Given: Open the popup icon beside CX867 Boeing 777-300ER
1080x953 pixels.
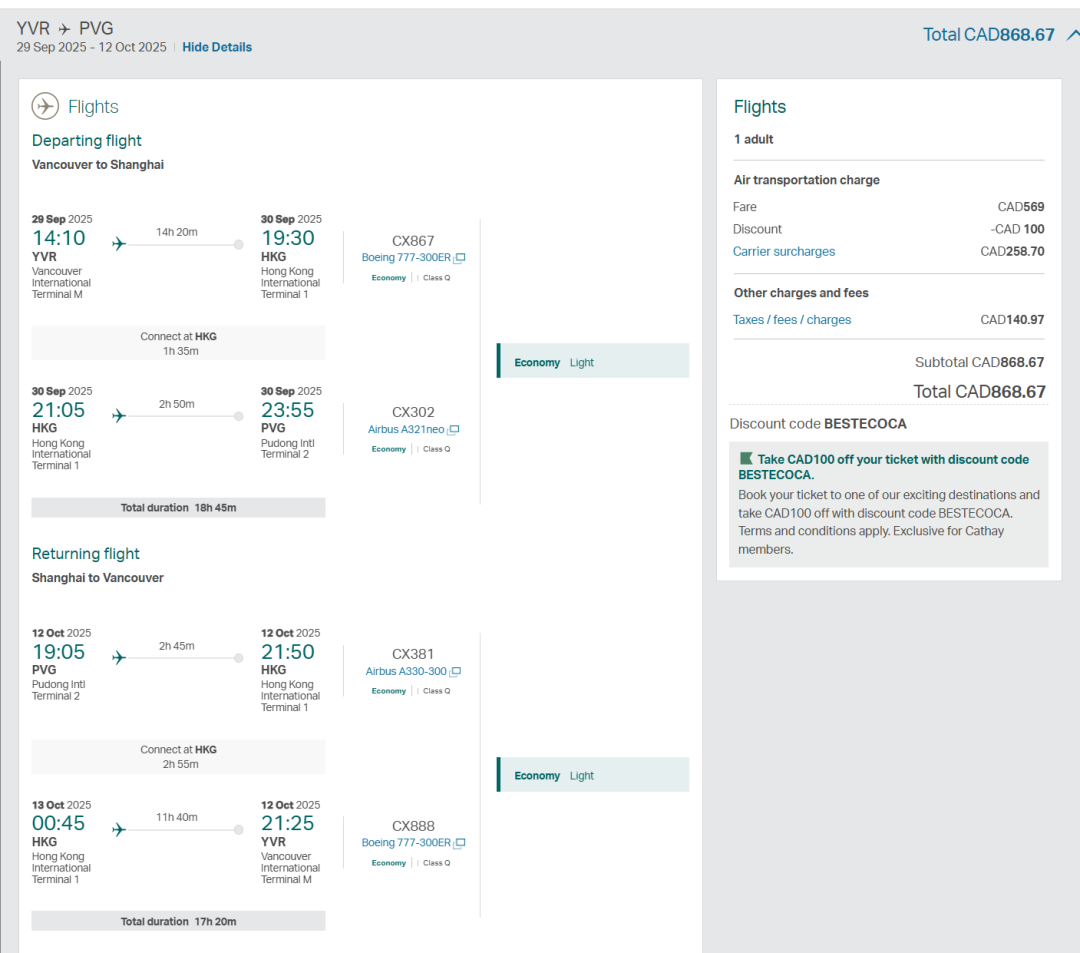Looking at the screenshot, I should [x=460, y=258].
